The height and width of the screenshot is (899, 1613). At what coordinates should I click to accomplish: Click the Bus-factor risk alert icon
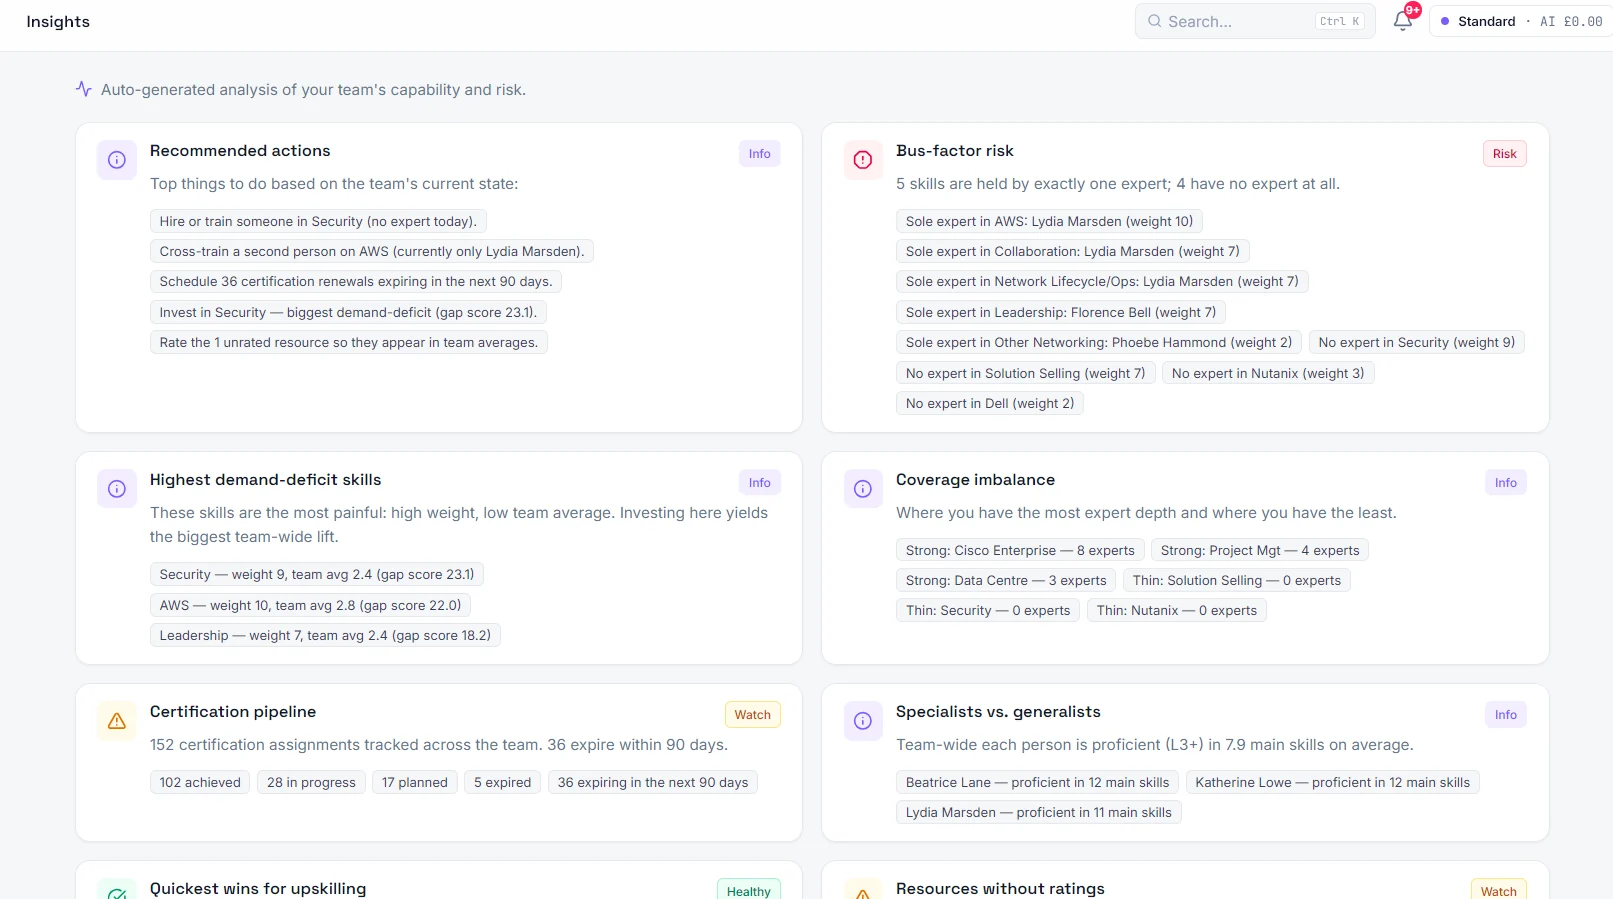pos(863,160)
